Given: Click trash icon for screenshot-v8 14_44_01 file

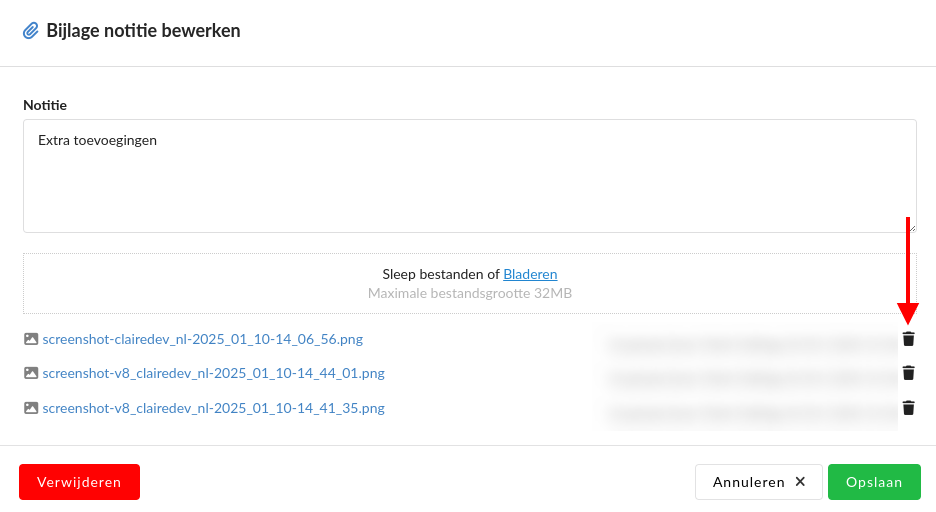Looking at the screenshot, I should (x=908, y=373).
